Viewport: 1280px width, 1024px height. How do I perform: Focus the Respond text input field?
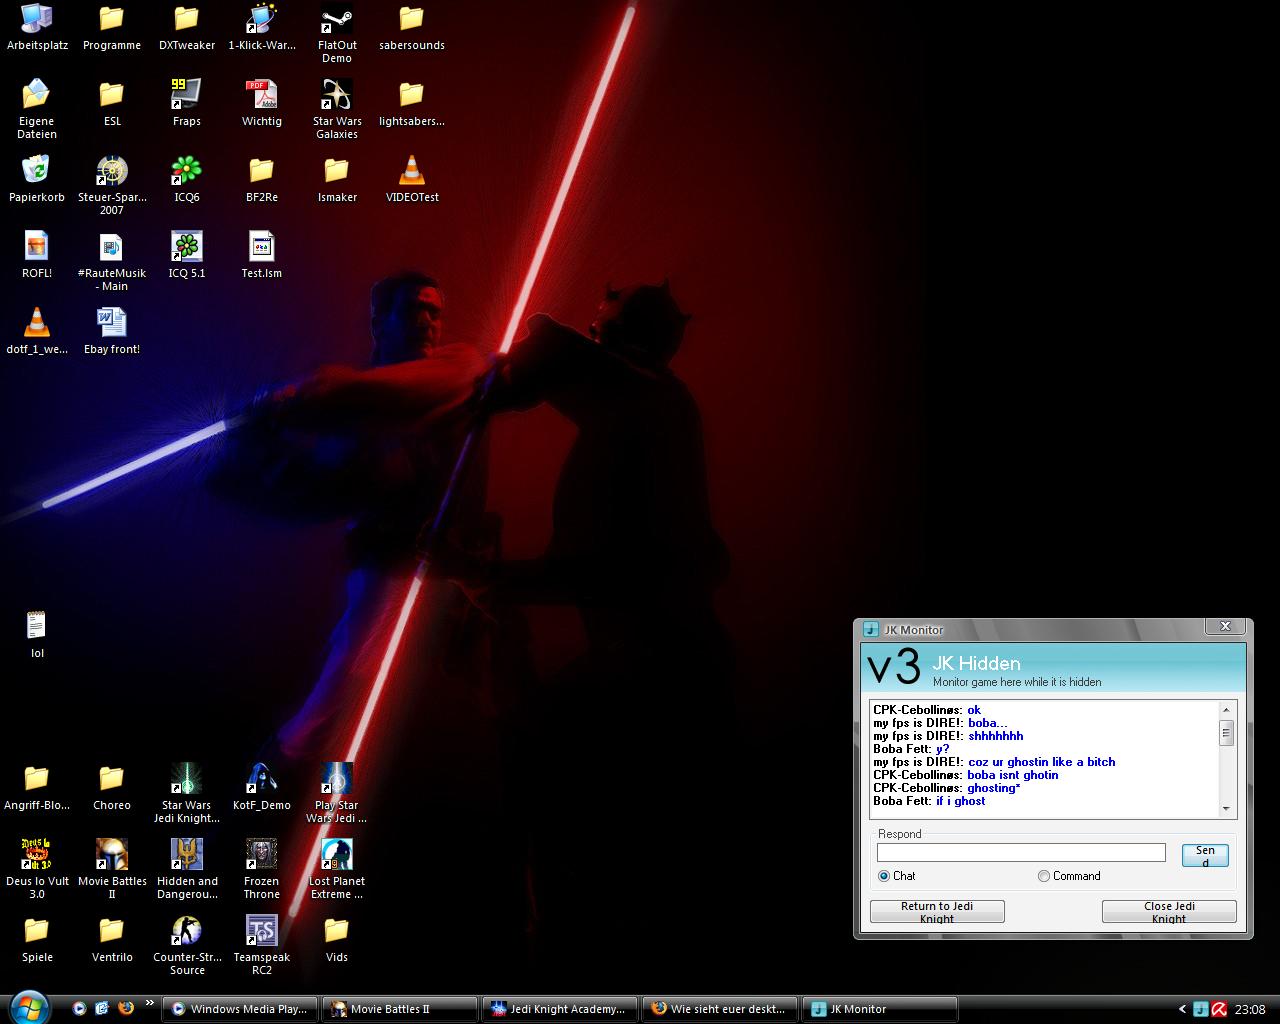pos(1021,852)
